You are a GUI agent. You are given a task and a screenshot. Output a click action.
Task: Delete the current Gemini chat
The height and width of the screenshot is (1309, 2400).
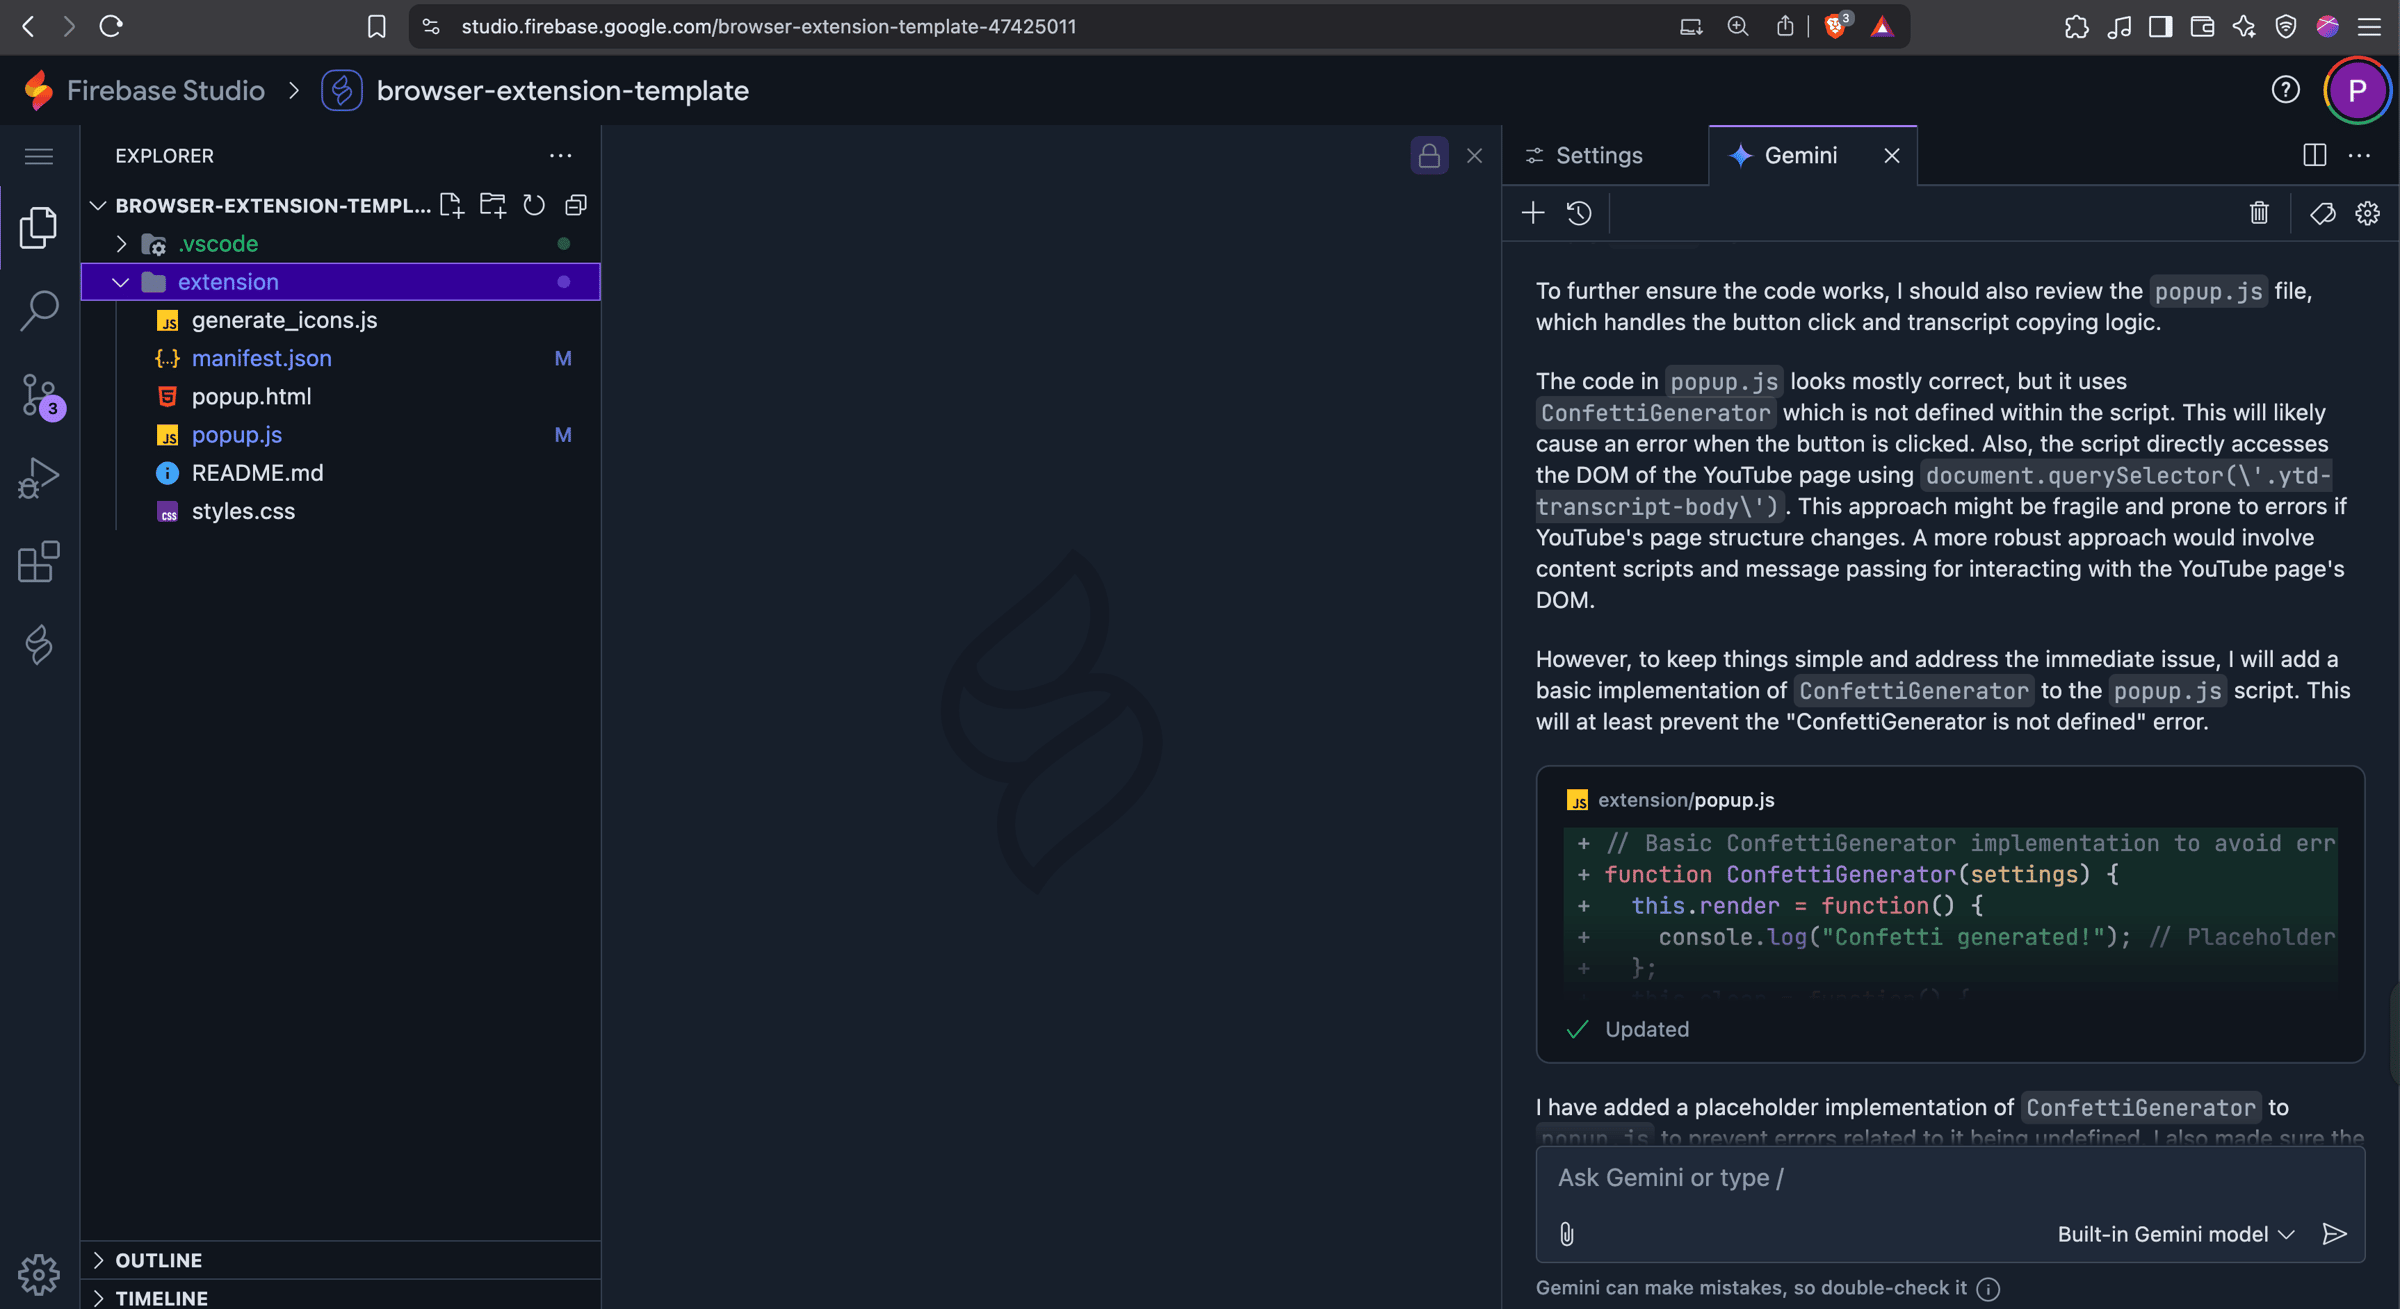pyautogui.click(x=2259, y=213)
